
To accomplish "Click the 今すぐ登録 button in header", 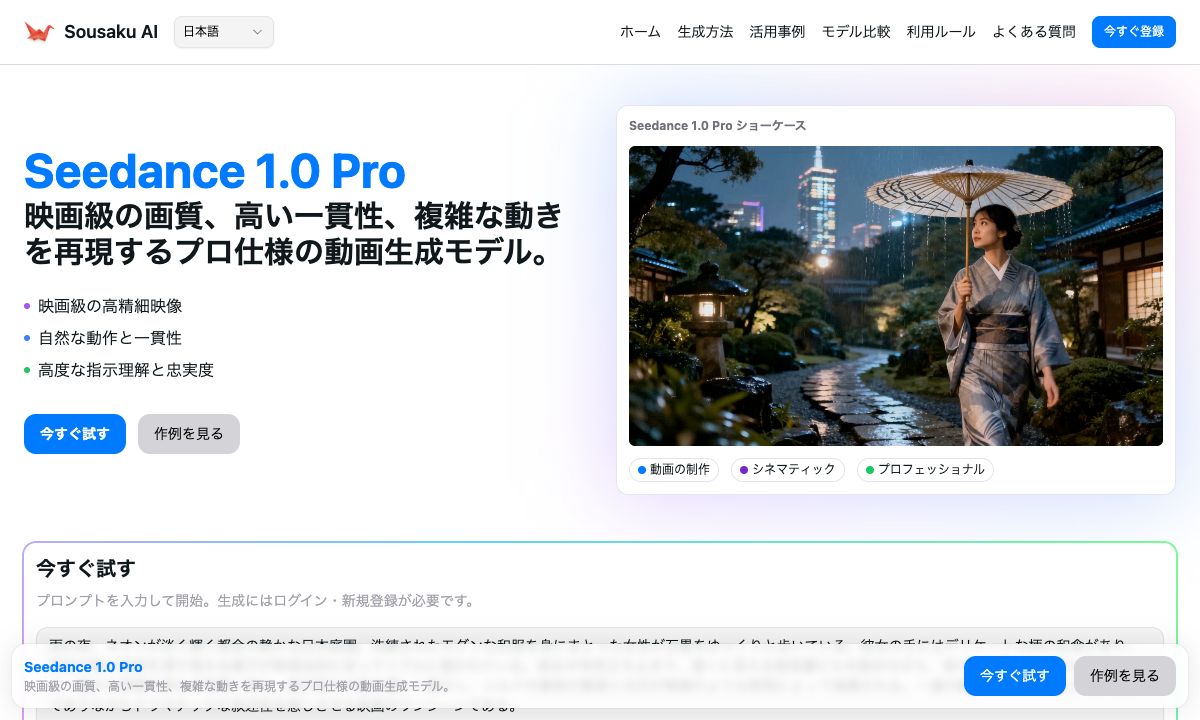I will 1134,32.
